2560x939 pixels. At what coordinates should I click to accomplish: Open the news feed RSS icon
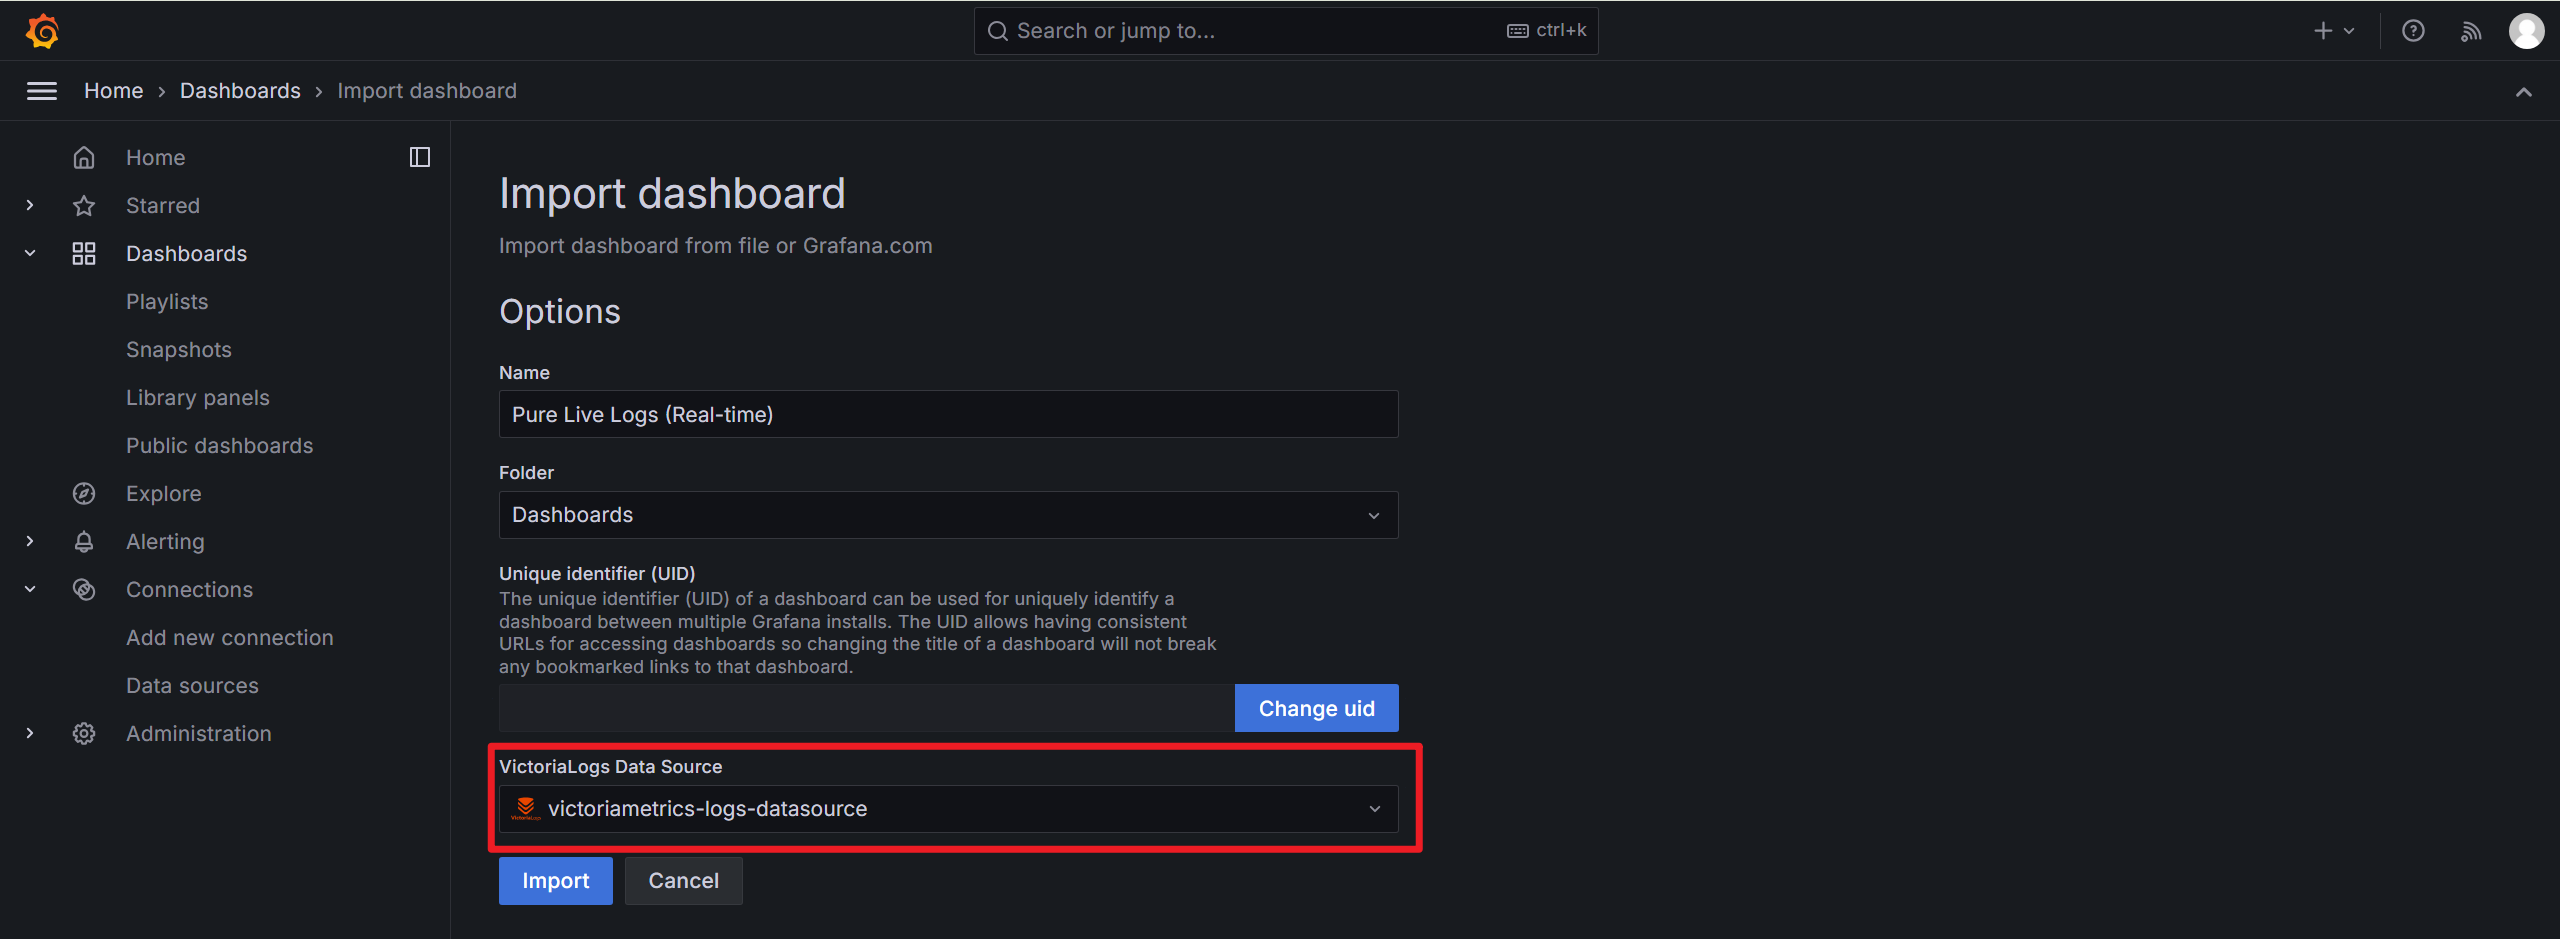coord(2471,31)
